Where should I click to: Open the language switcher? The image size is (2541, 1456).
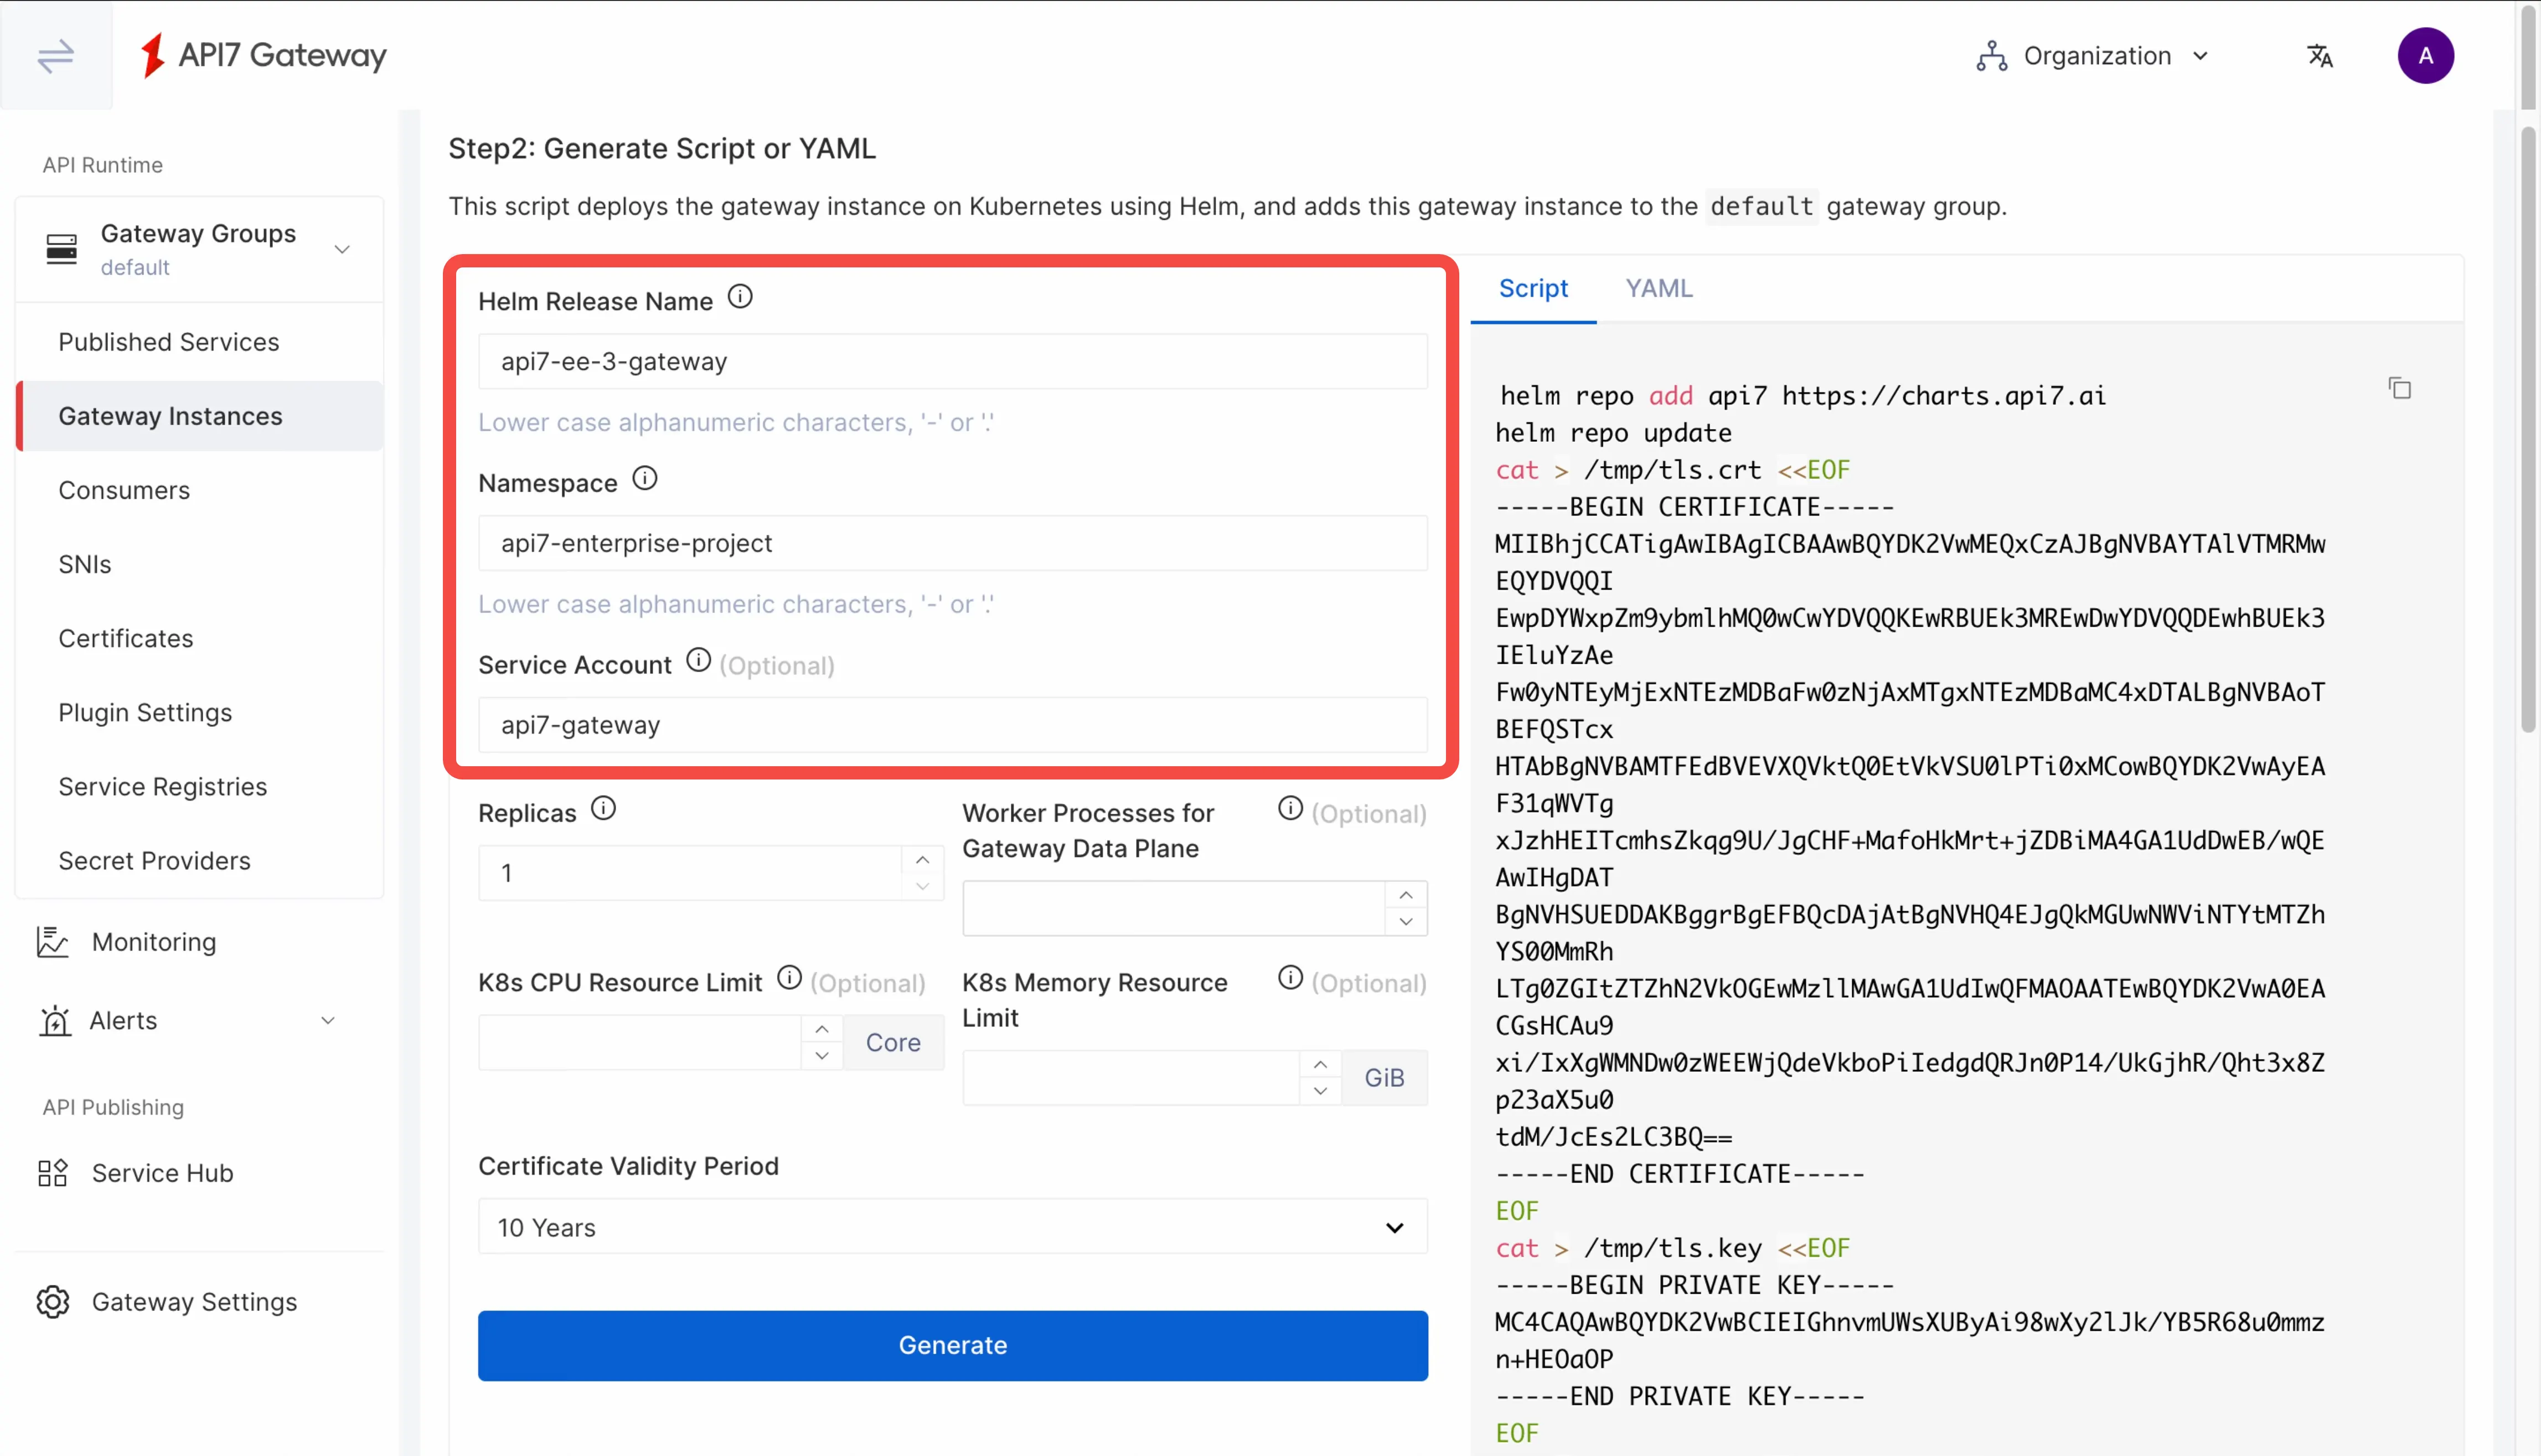(2321, 55)
